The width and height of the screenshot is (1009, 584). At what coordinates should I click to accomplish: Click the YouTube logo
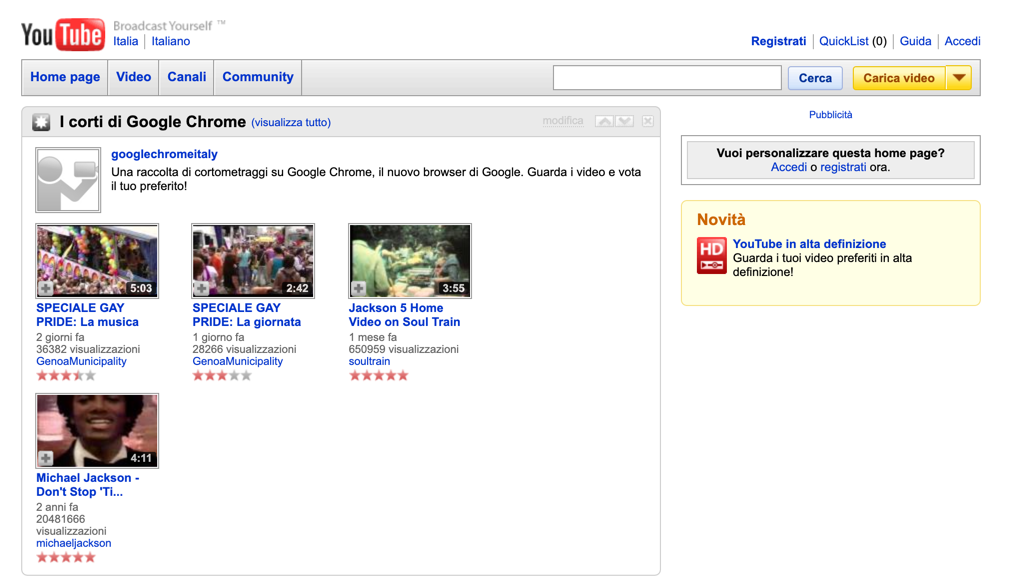62,35
